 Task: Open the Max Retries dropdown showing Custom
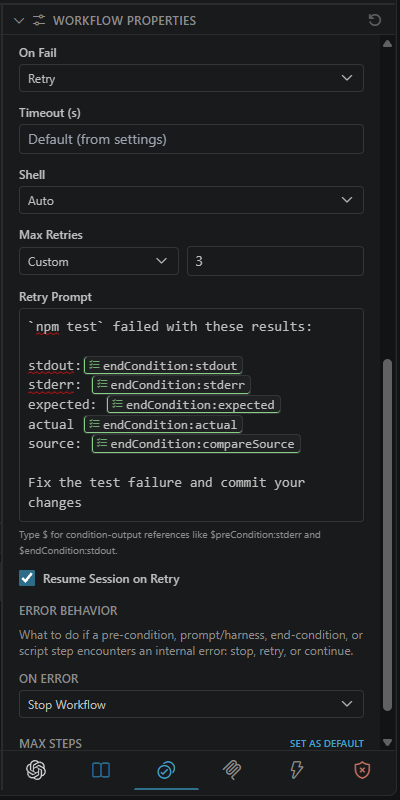point(99,261)
